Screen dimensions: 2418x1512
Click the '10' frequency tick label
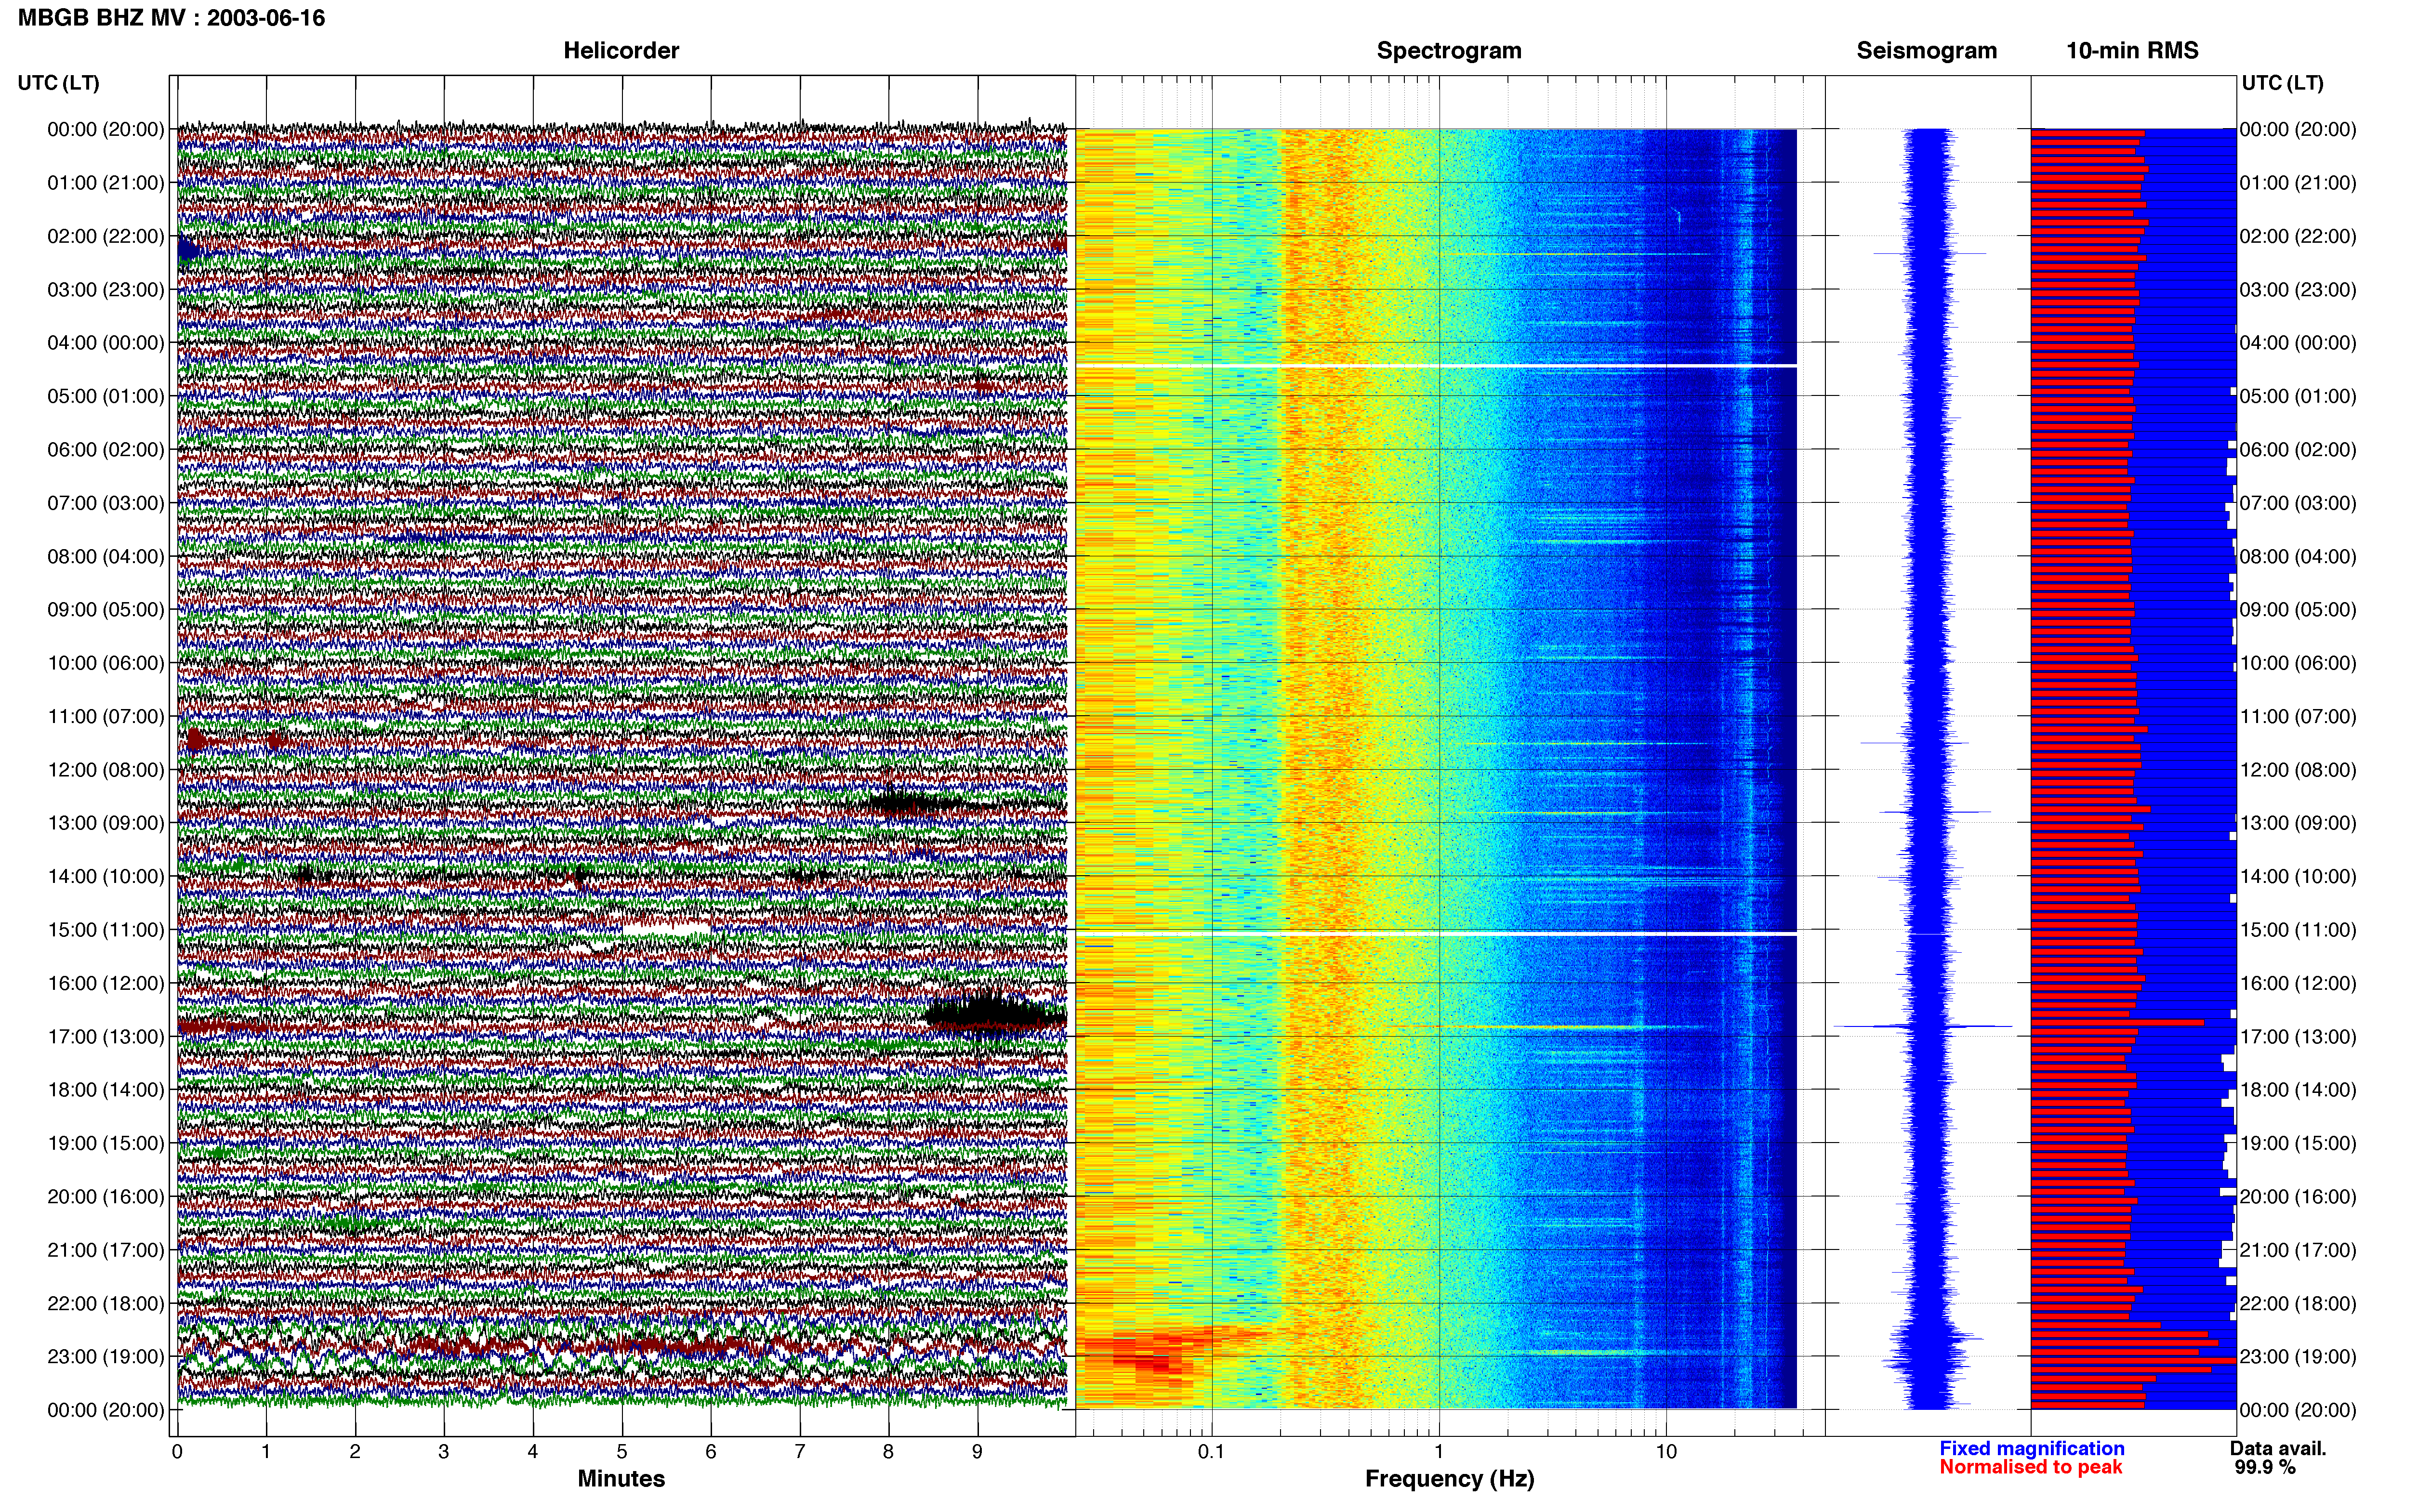[1666, 1451]
